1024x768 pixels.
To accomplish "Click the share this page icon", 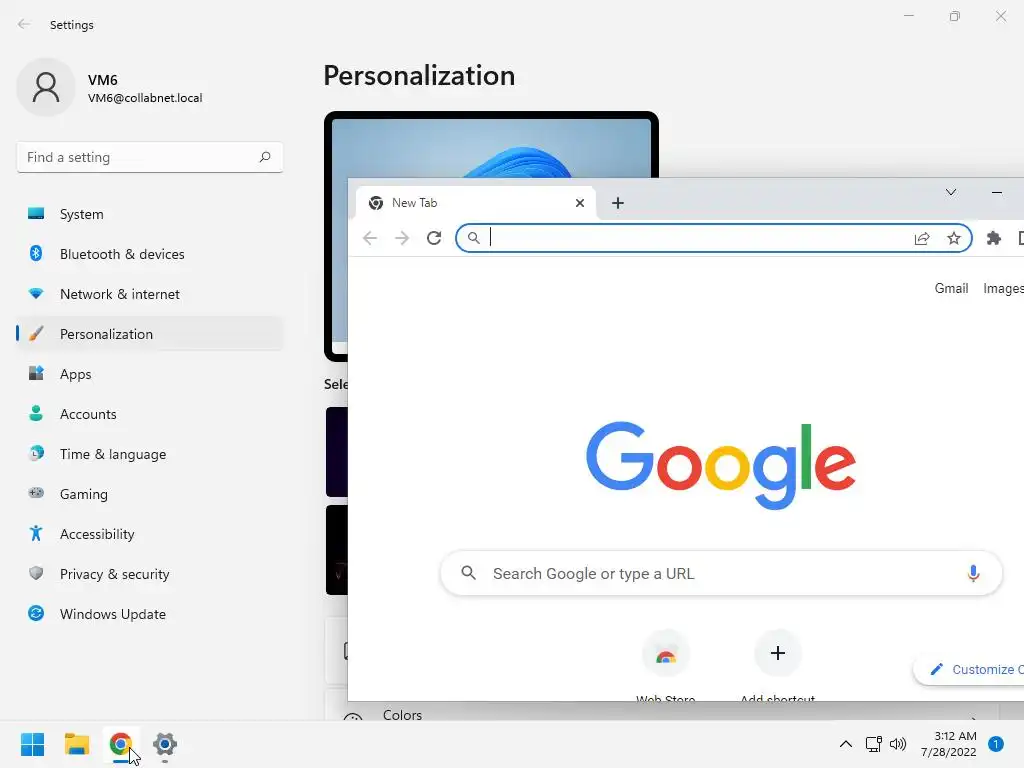I will pyautogui.click(x=922, y=238).
